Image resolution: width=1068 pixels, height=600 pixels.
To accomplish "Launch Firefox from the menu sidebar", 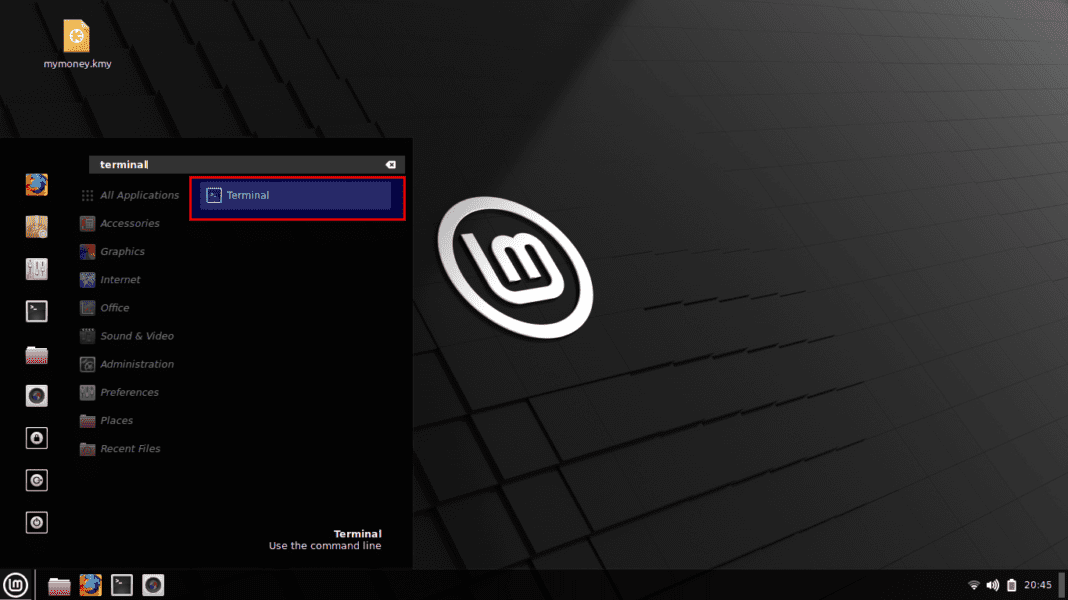I will 36,185.
